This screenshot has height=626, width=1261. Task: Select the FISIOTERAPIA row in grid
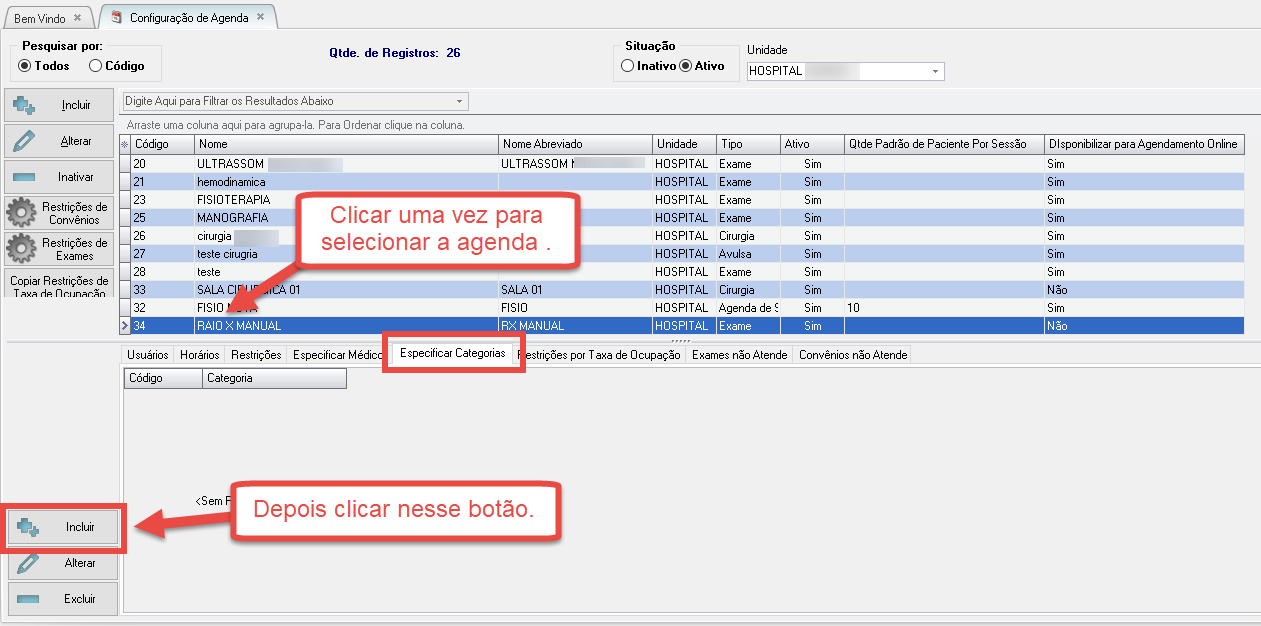(x=232, y=200)
